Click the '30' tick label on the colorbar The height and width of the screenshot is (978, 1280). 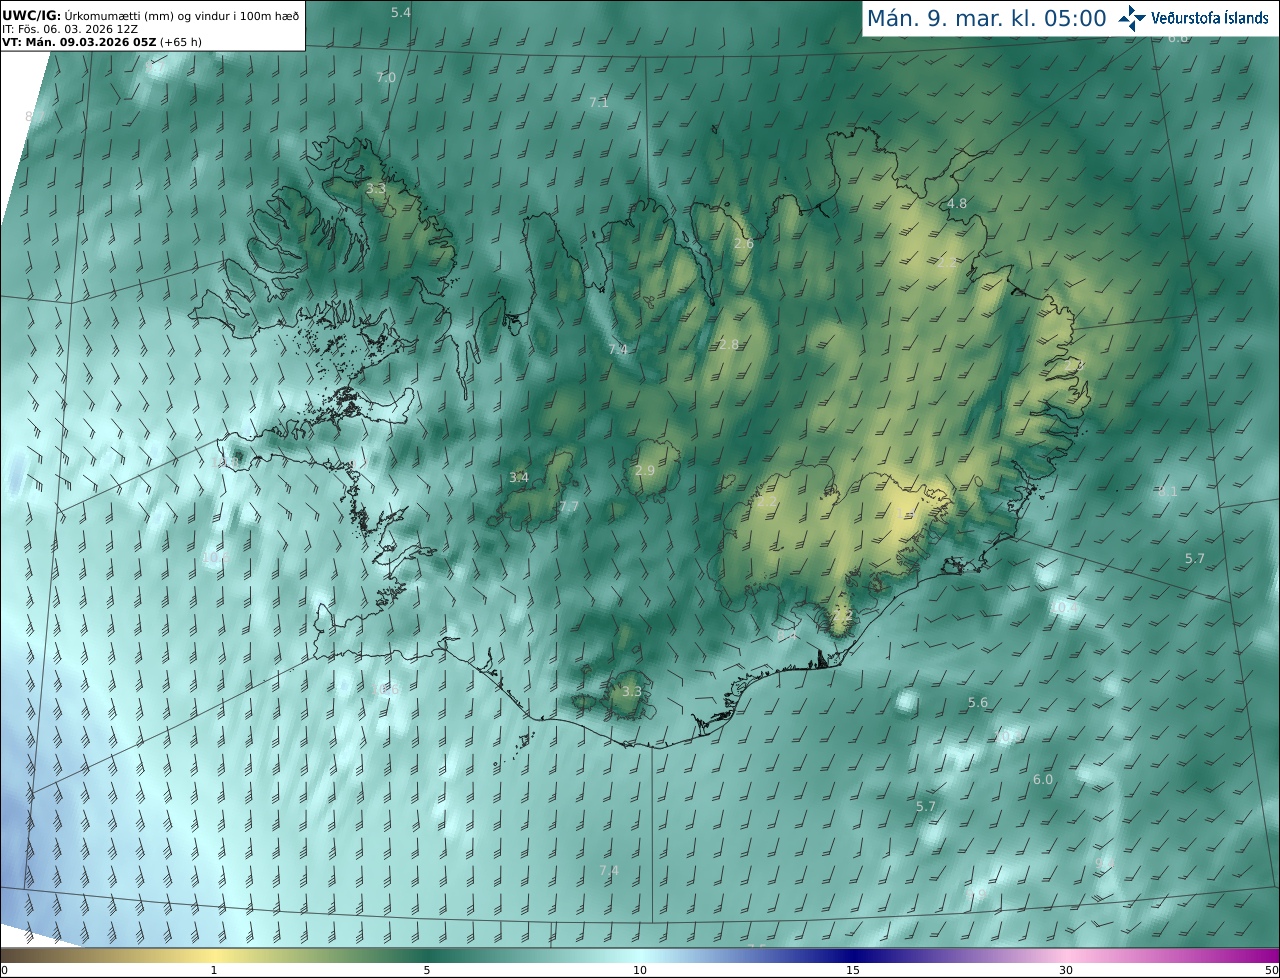(x=1066, y=970)
